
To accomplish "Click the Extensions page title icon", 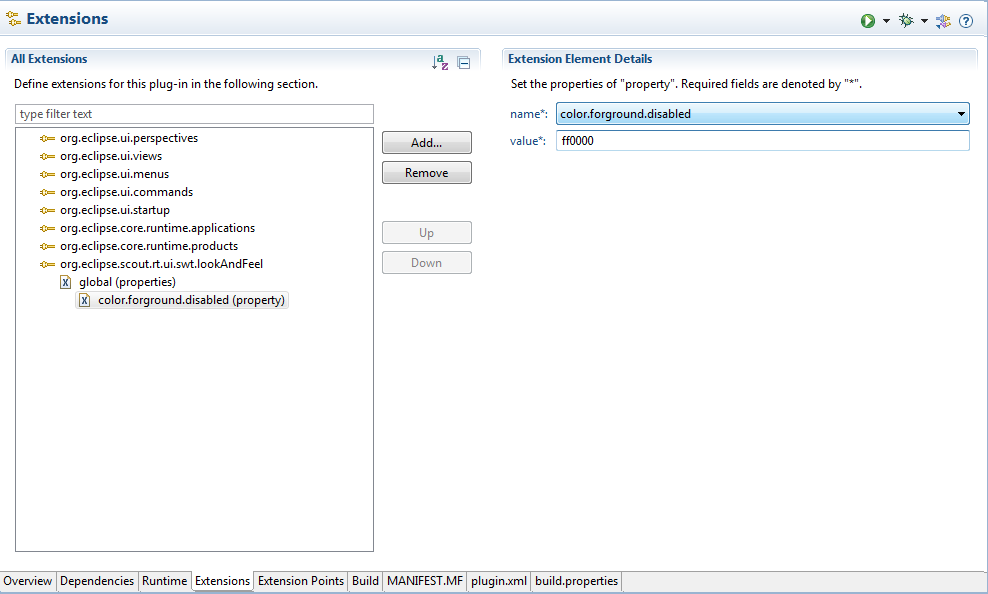I will click(x=13, y=19).
